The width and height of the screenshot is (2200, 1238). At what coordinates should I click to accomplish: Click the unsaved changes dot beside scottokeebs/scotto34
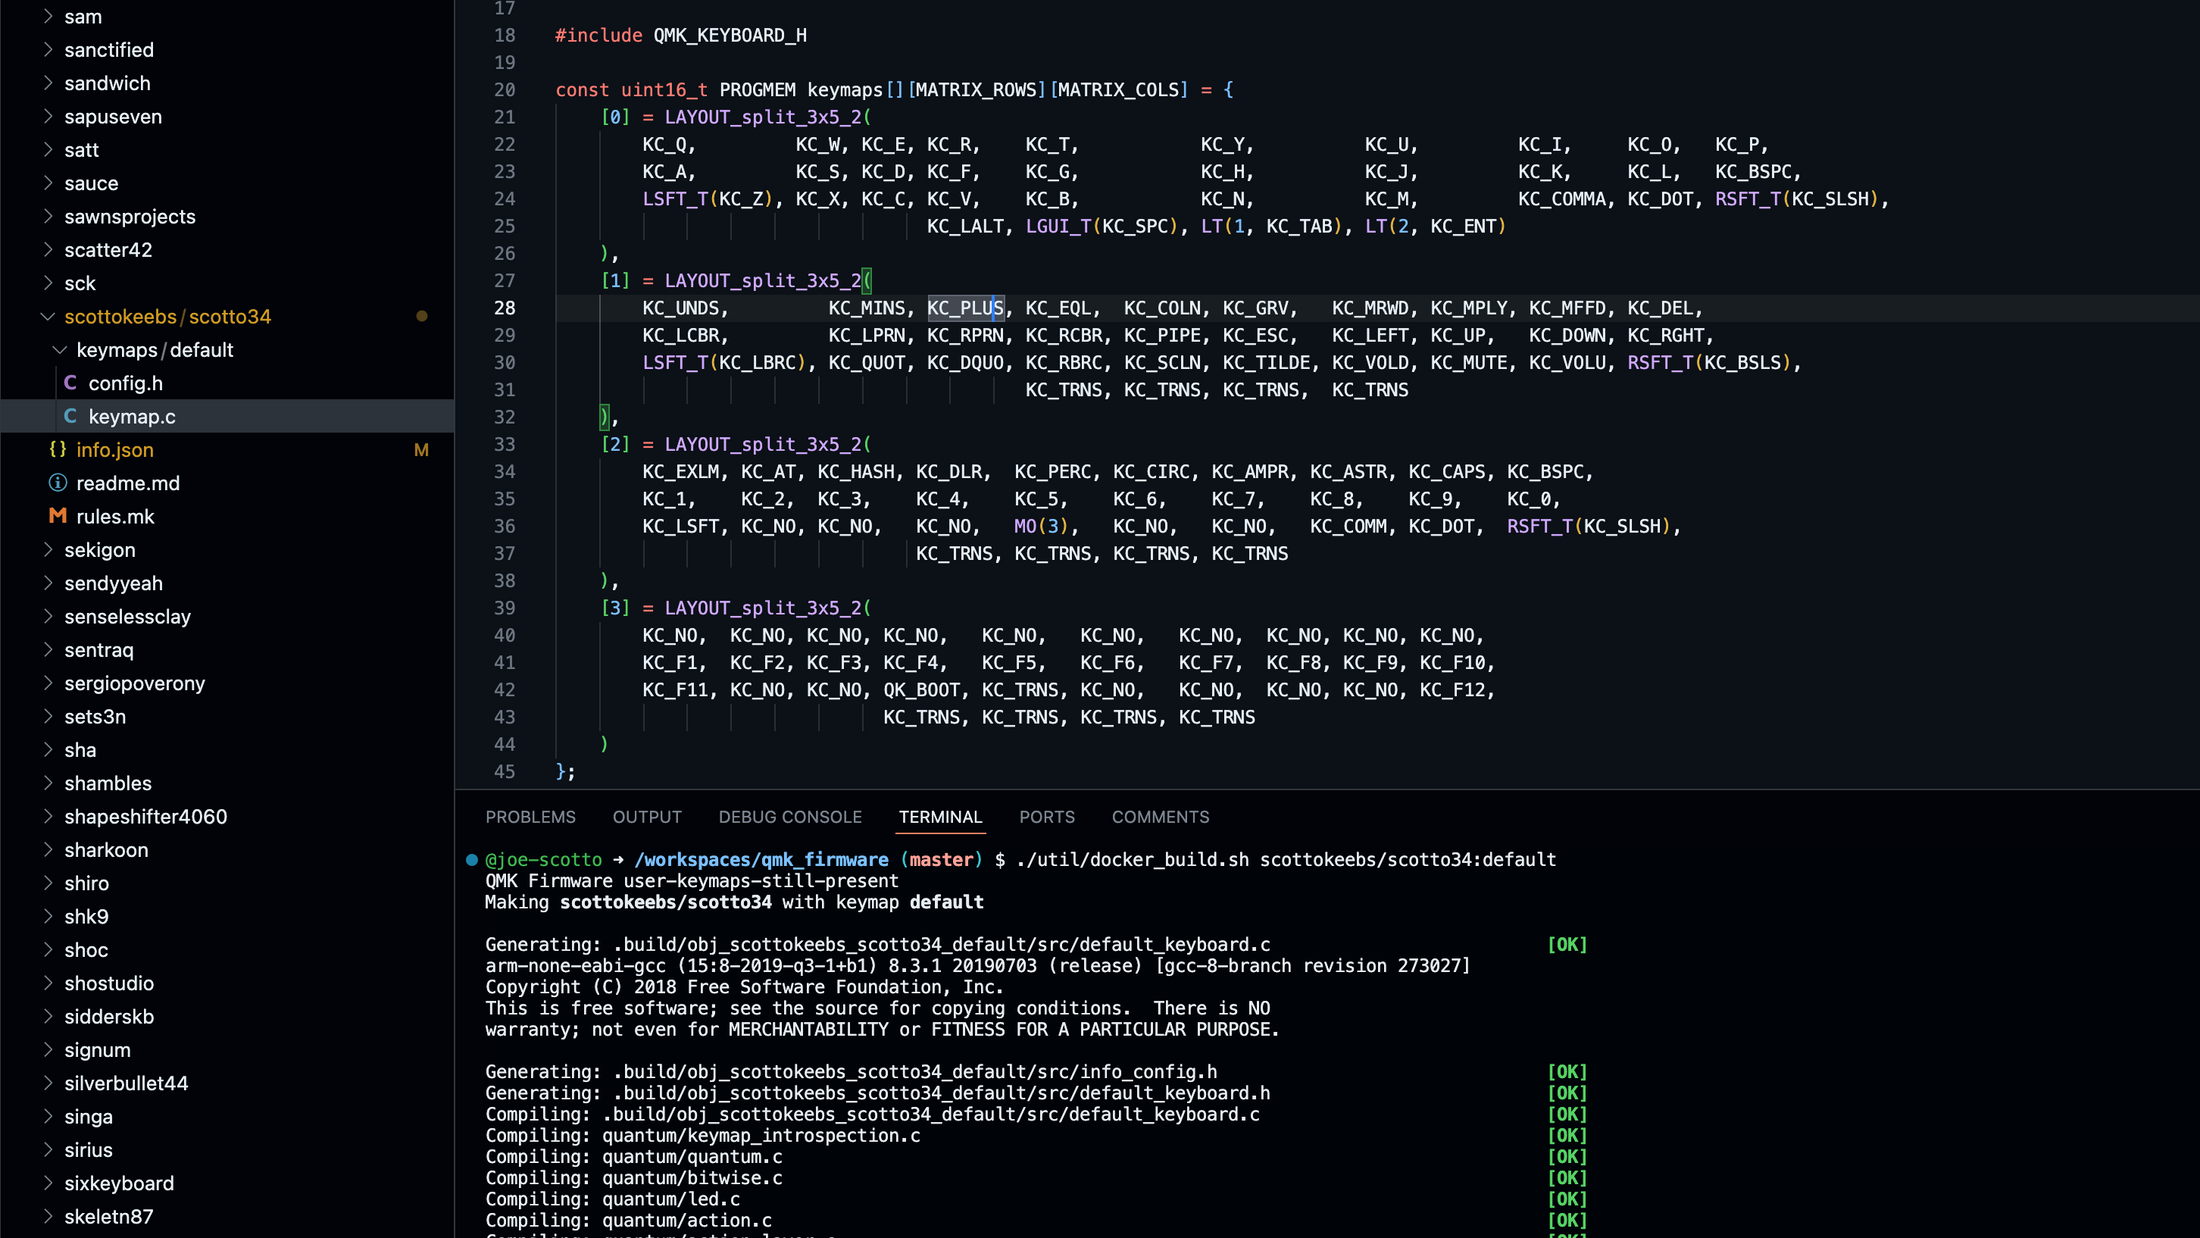pos(421,316)
